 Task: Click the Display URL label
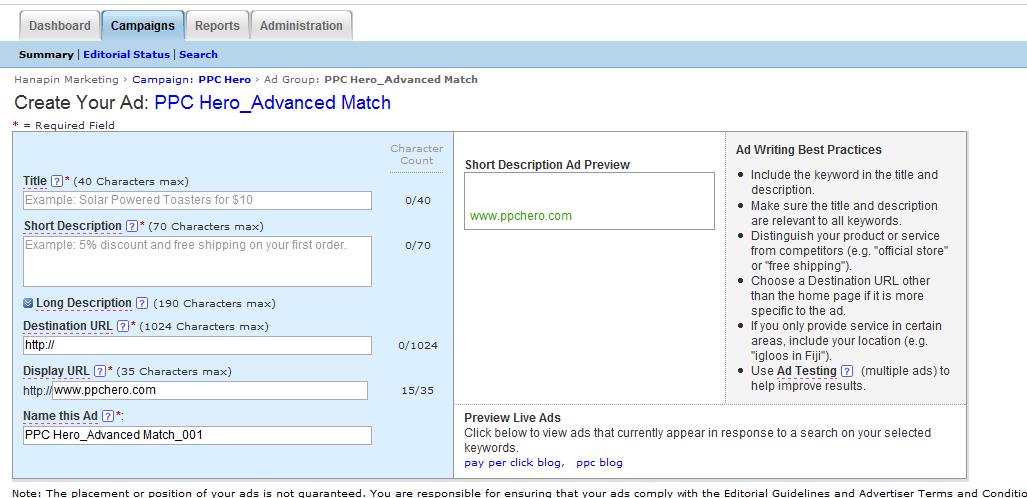click(x=56, y=371)
